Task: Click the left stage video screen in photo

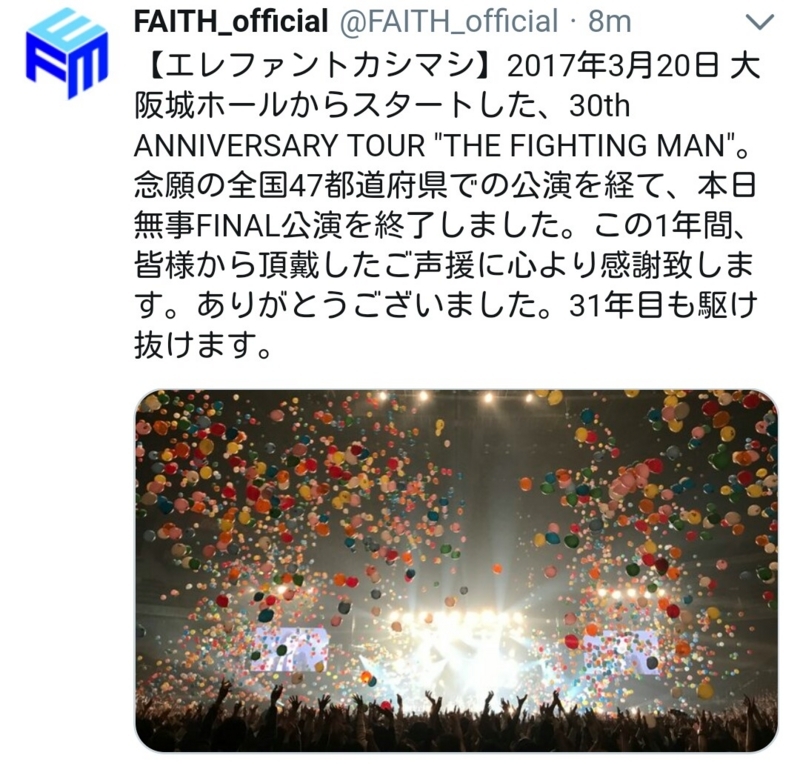Action: (x=287, y=648)
